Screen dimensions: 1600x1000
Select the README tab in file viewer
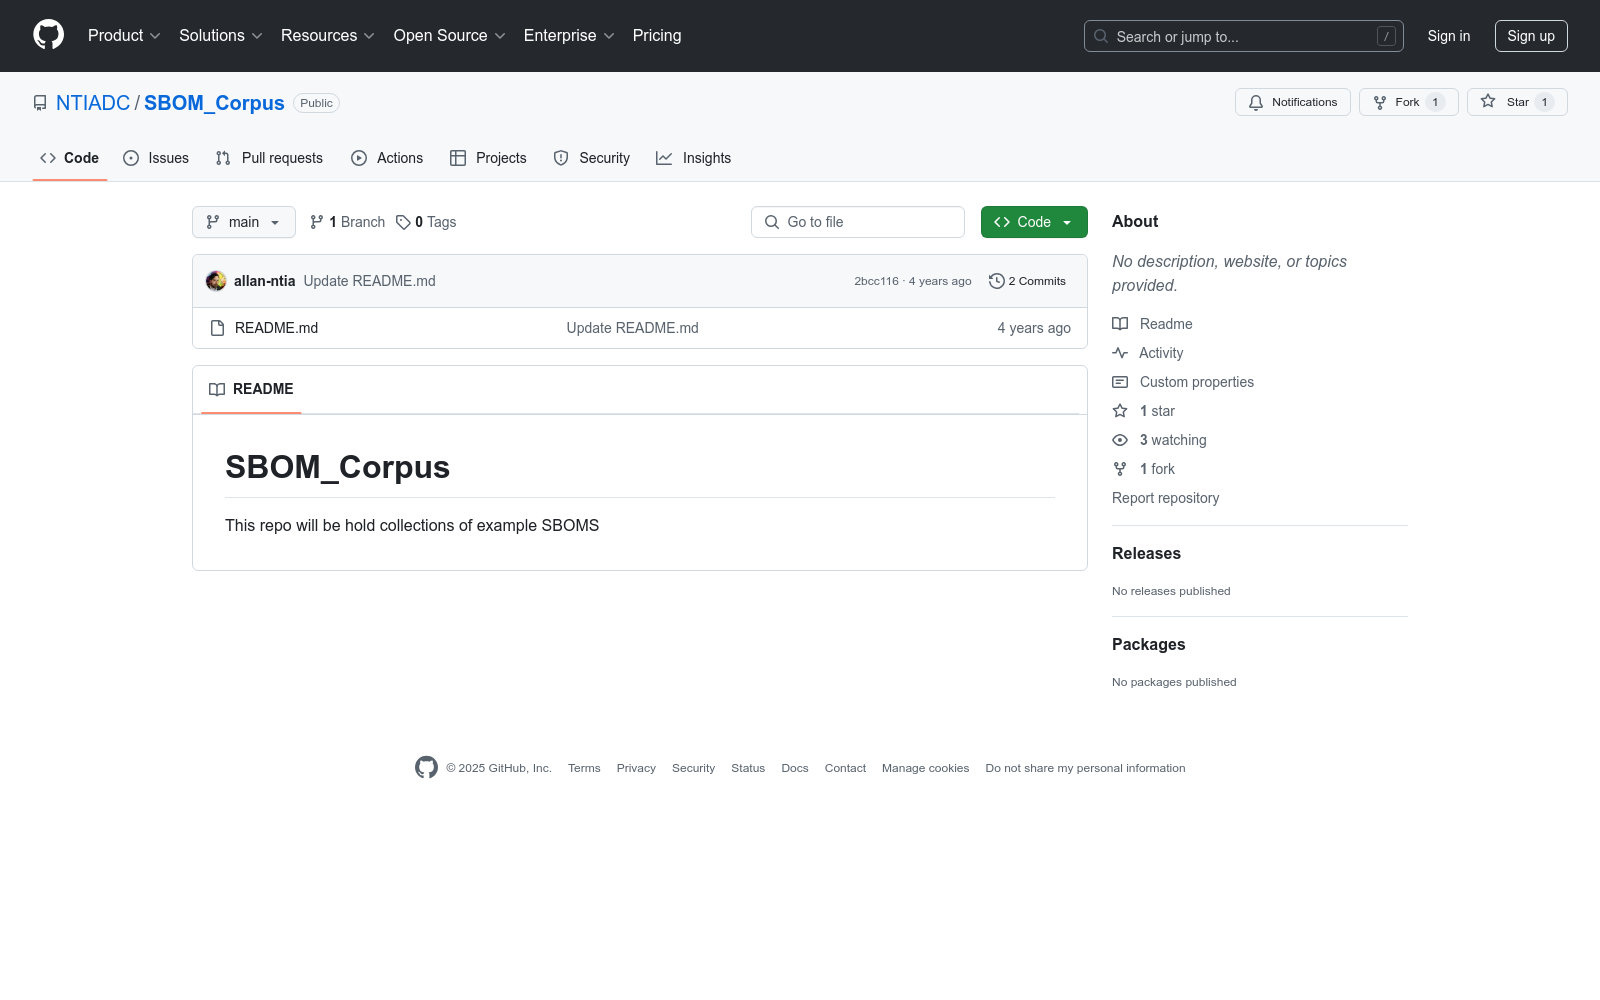click(251, 389)
